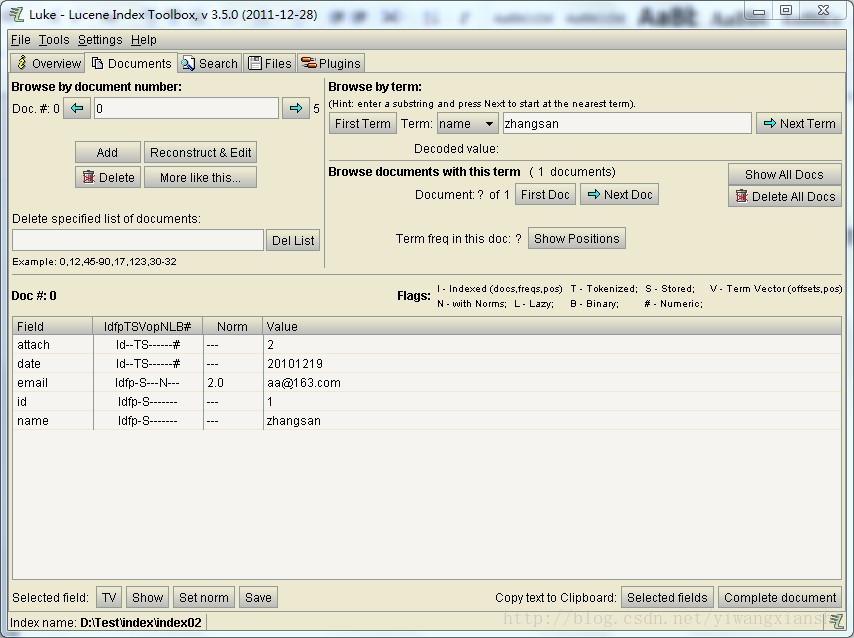Click the Add document button
The image size is (854, 638).
pyautogui.click(x=108, y=153)
